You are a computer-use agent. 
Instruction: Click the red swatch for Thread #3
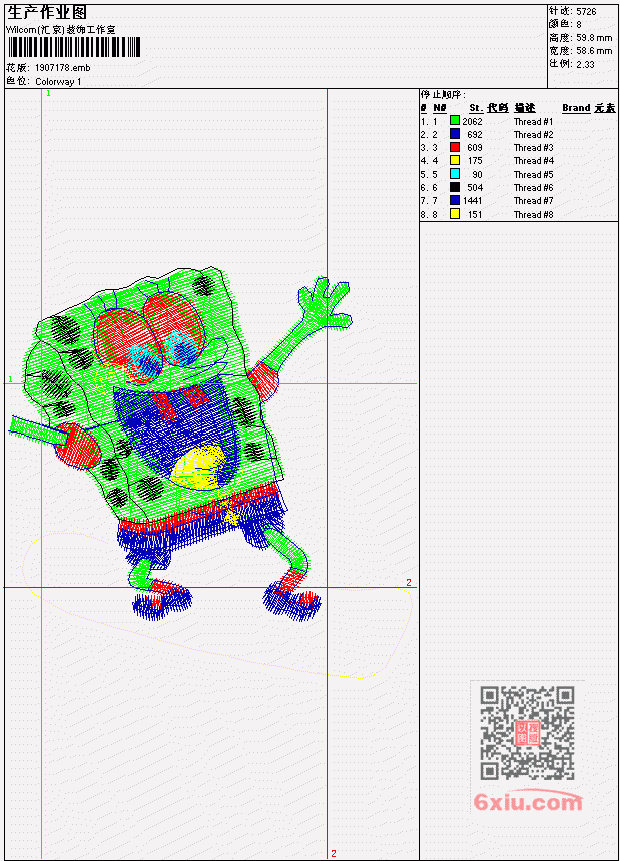pyautogui.click(x=455, y=147)
